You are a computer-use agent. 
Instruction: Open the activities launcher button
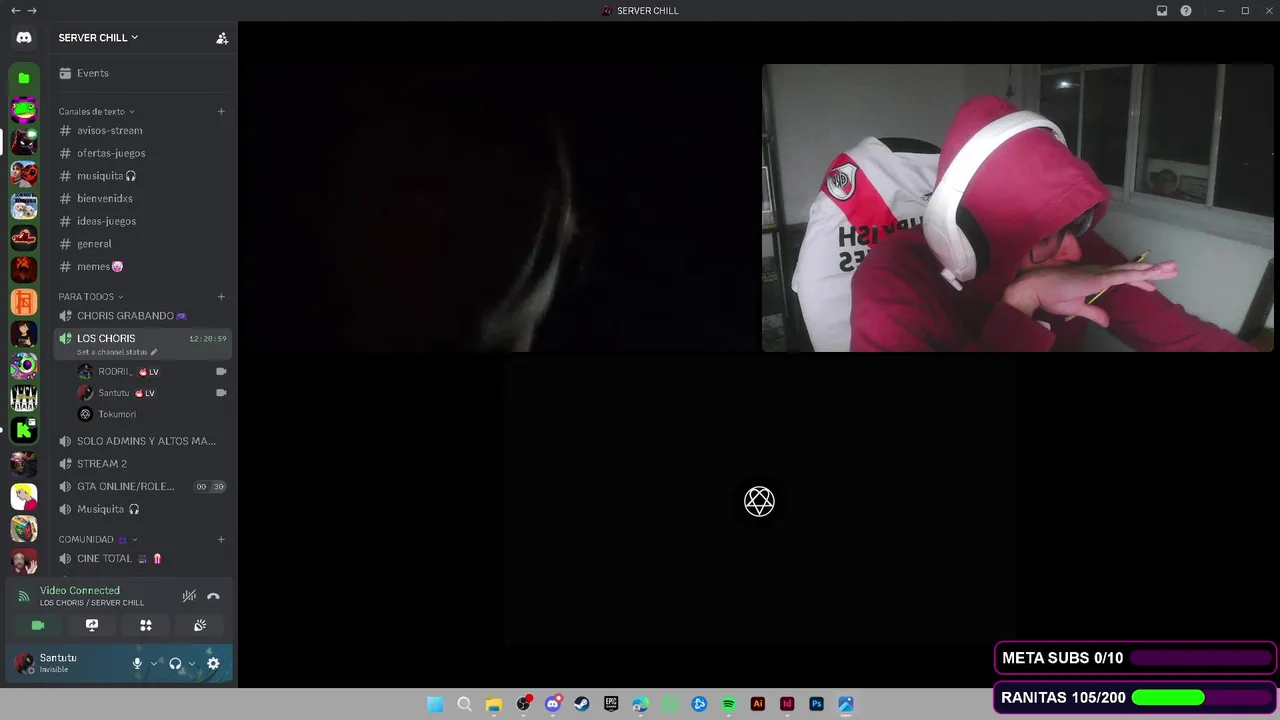click(146, 625)
